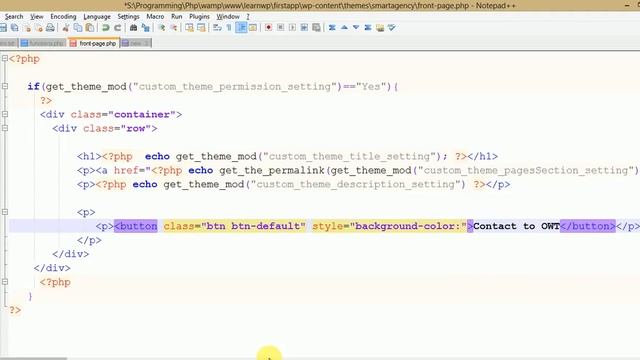
Task: Open the Encoding menu
Action: point(63,16)
